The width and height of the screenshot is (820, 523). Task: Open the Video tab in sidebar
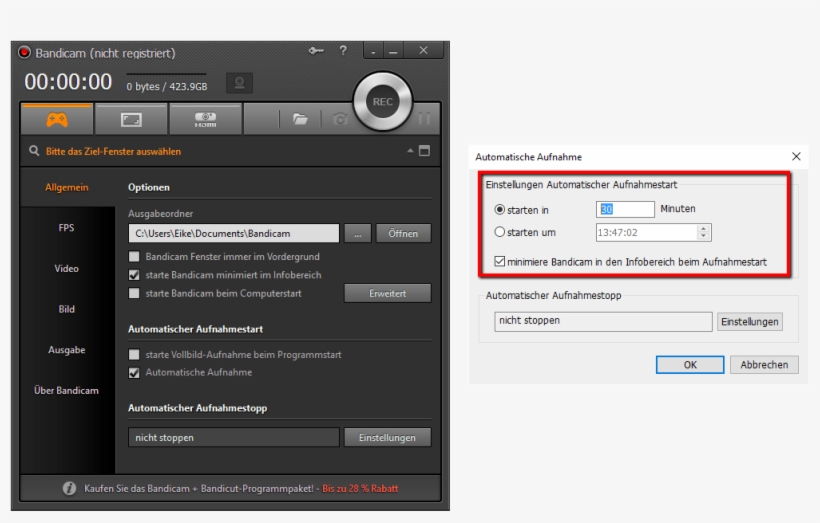(x=66, y=268)
